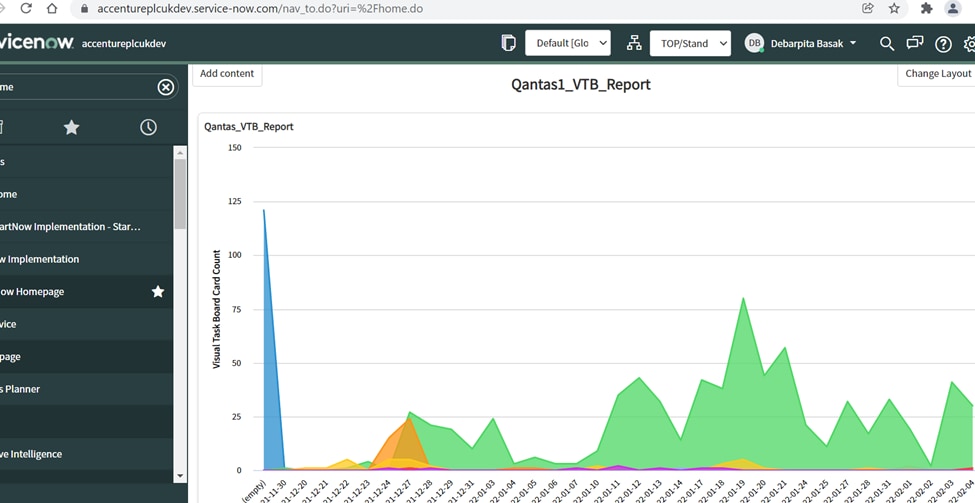Viewport: 975px width, 503px height.
Task: Open the Default [Global] update set dropdown
Action: click(x=568, y=43)
